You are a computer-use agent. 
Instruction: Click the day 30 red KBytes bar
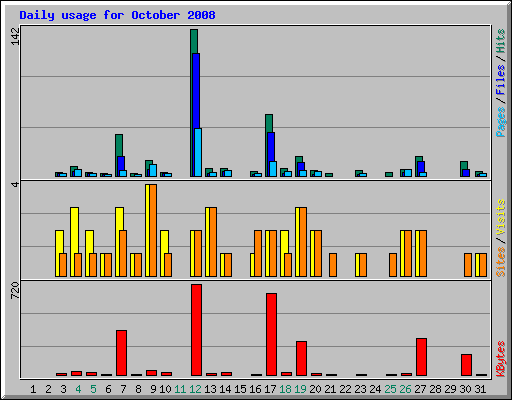tap(466, 365)
